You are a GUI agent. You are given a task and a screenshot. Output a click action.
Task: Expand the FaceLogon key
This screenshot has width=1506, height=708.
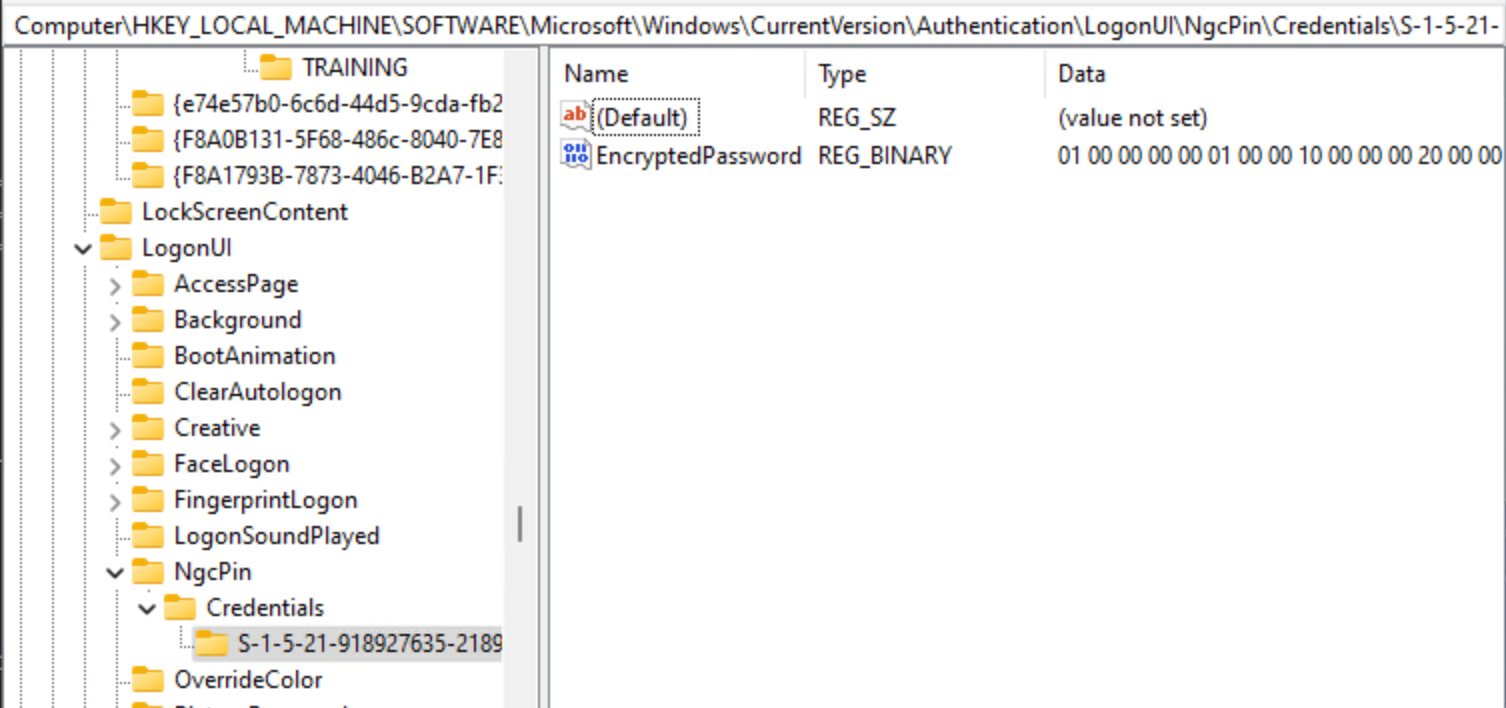point(115,465)
